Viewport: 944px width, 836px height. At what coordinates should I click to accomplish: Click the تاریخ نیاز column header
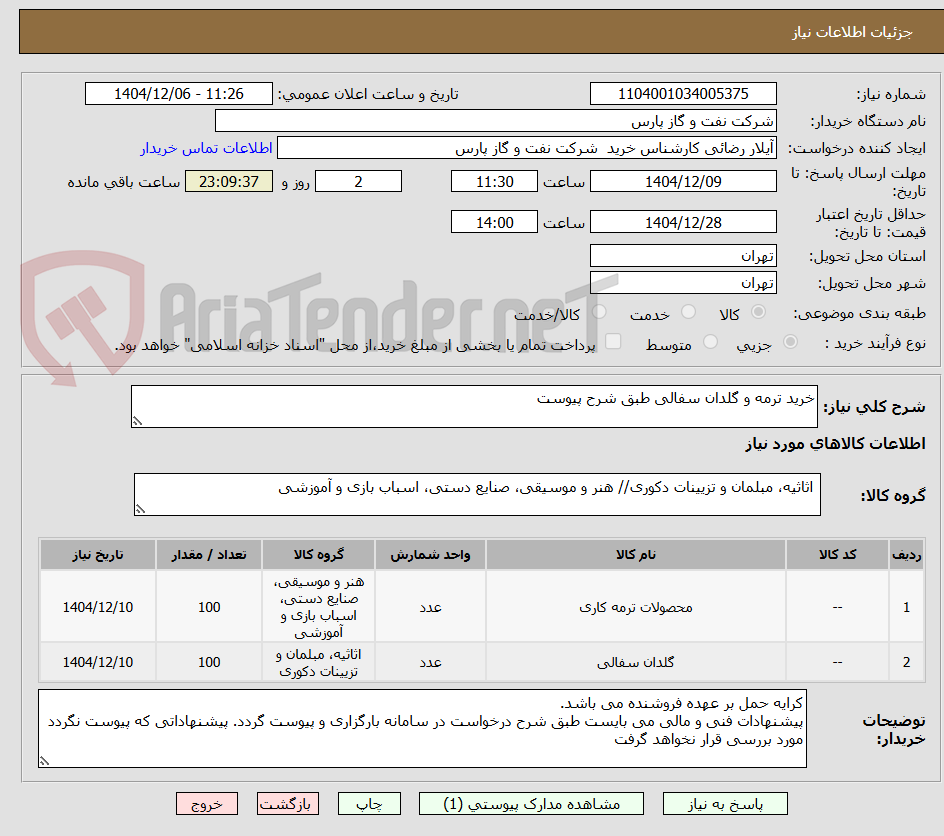(98, 554)
